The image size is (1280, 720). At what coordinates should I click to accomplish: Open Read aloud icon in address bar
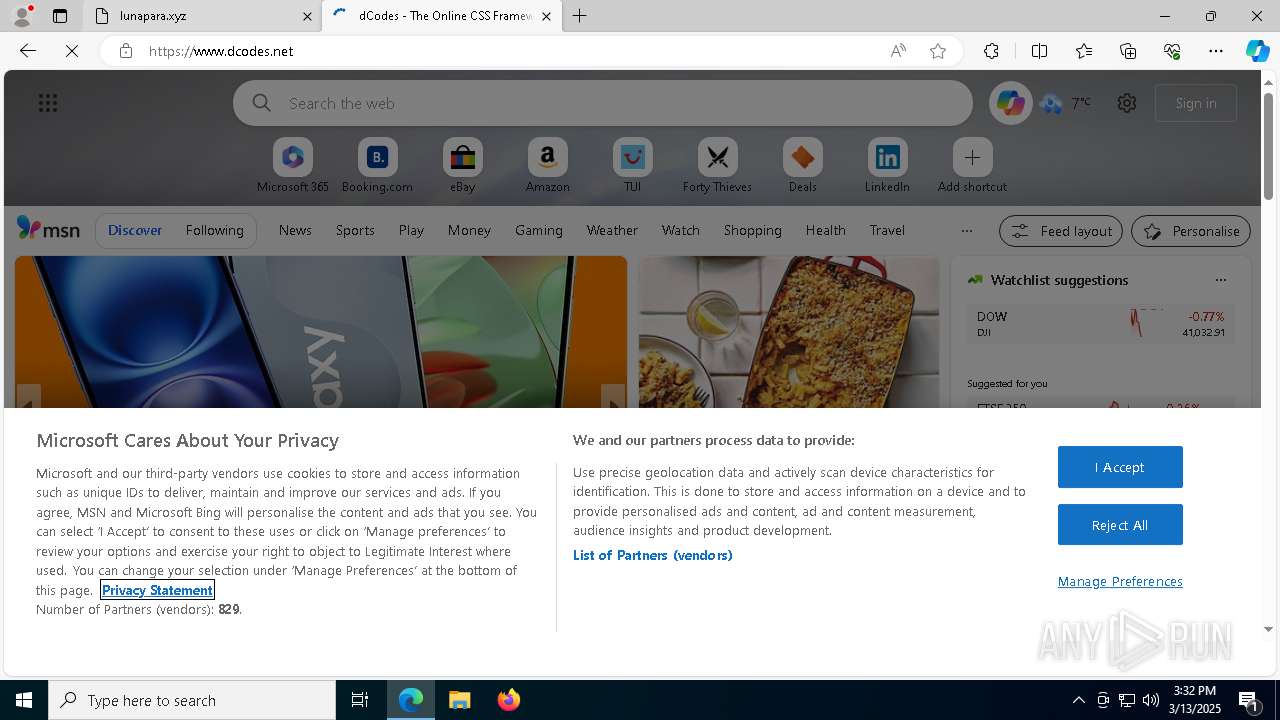(898, 51)
